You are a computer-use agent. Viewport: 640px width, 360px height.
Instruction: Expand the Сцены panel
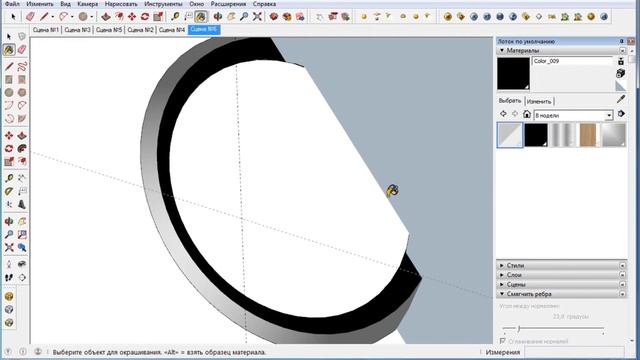tap(502, 284)
